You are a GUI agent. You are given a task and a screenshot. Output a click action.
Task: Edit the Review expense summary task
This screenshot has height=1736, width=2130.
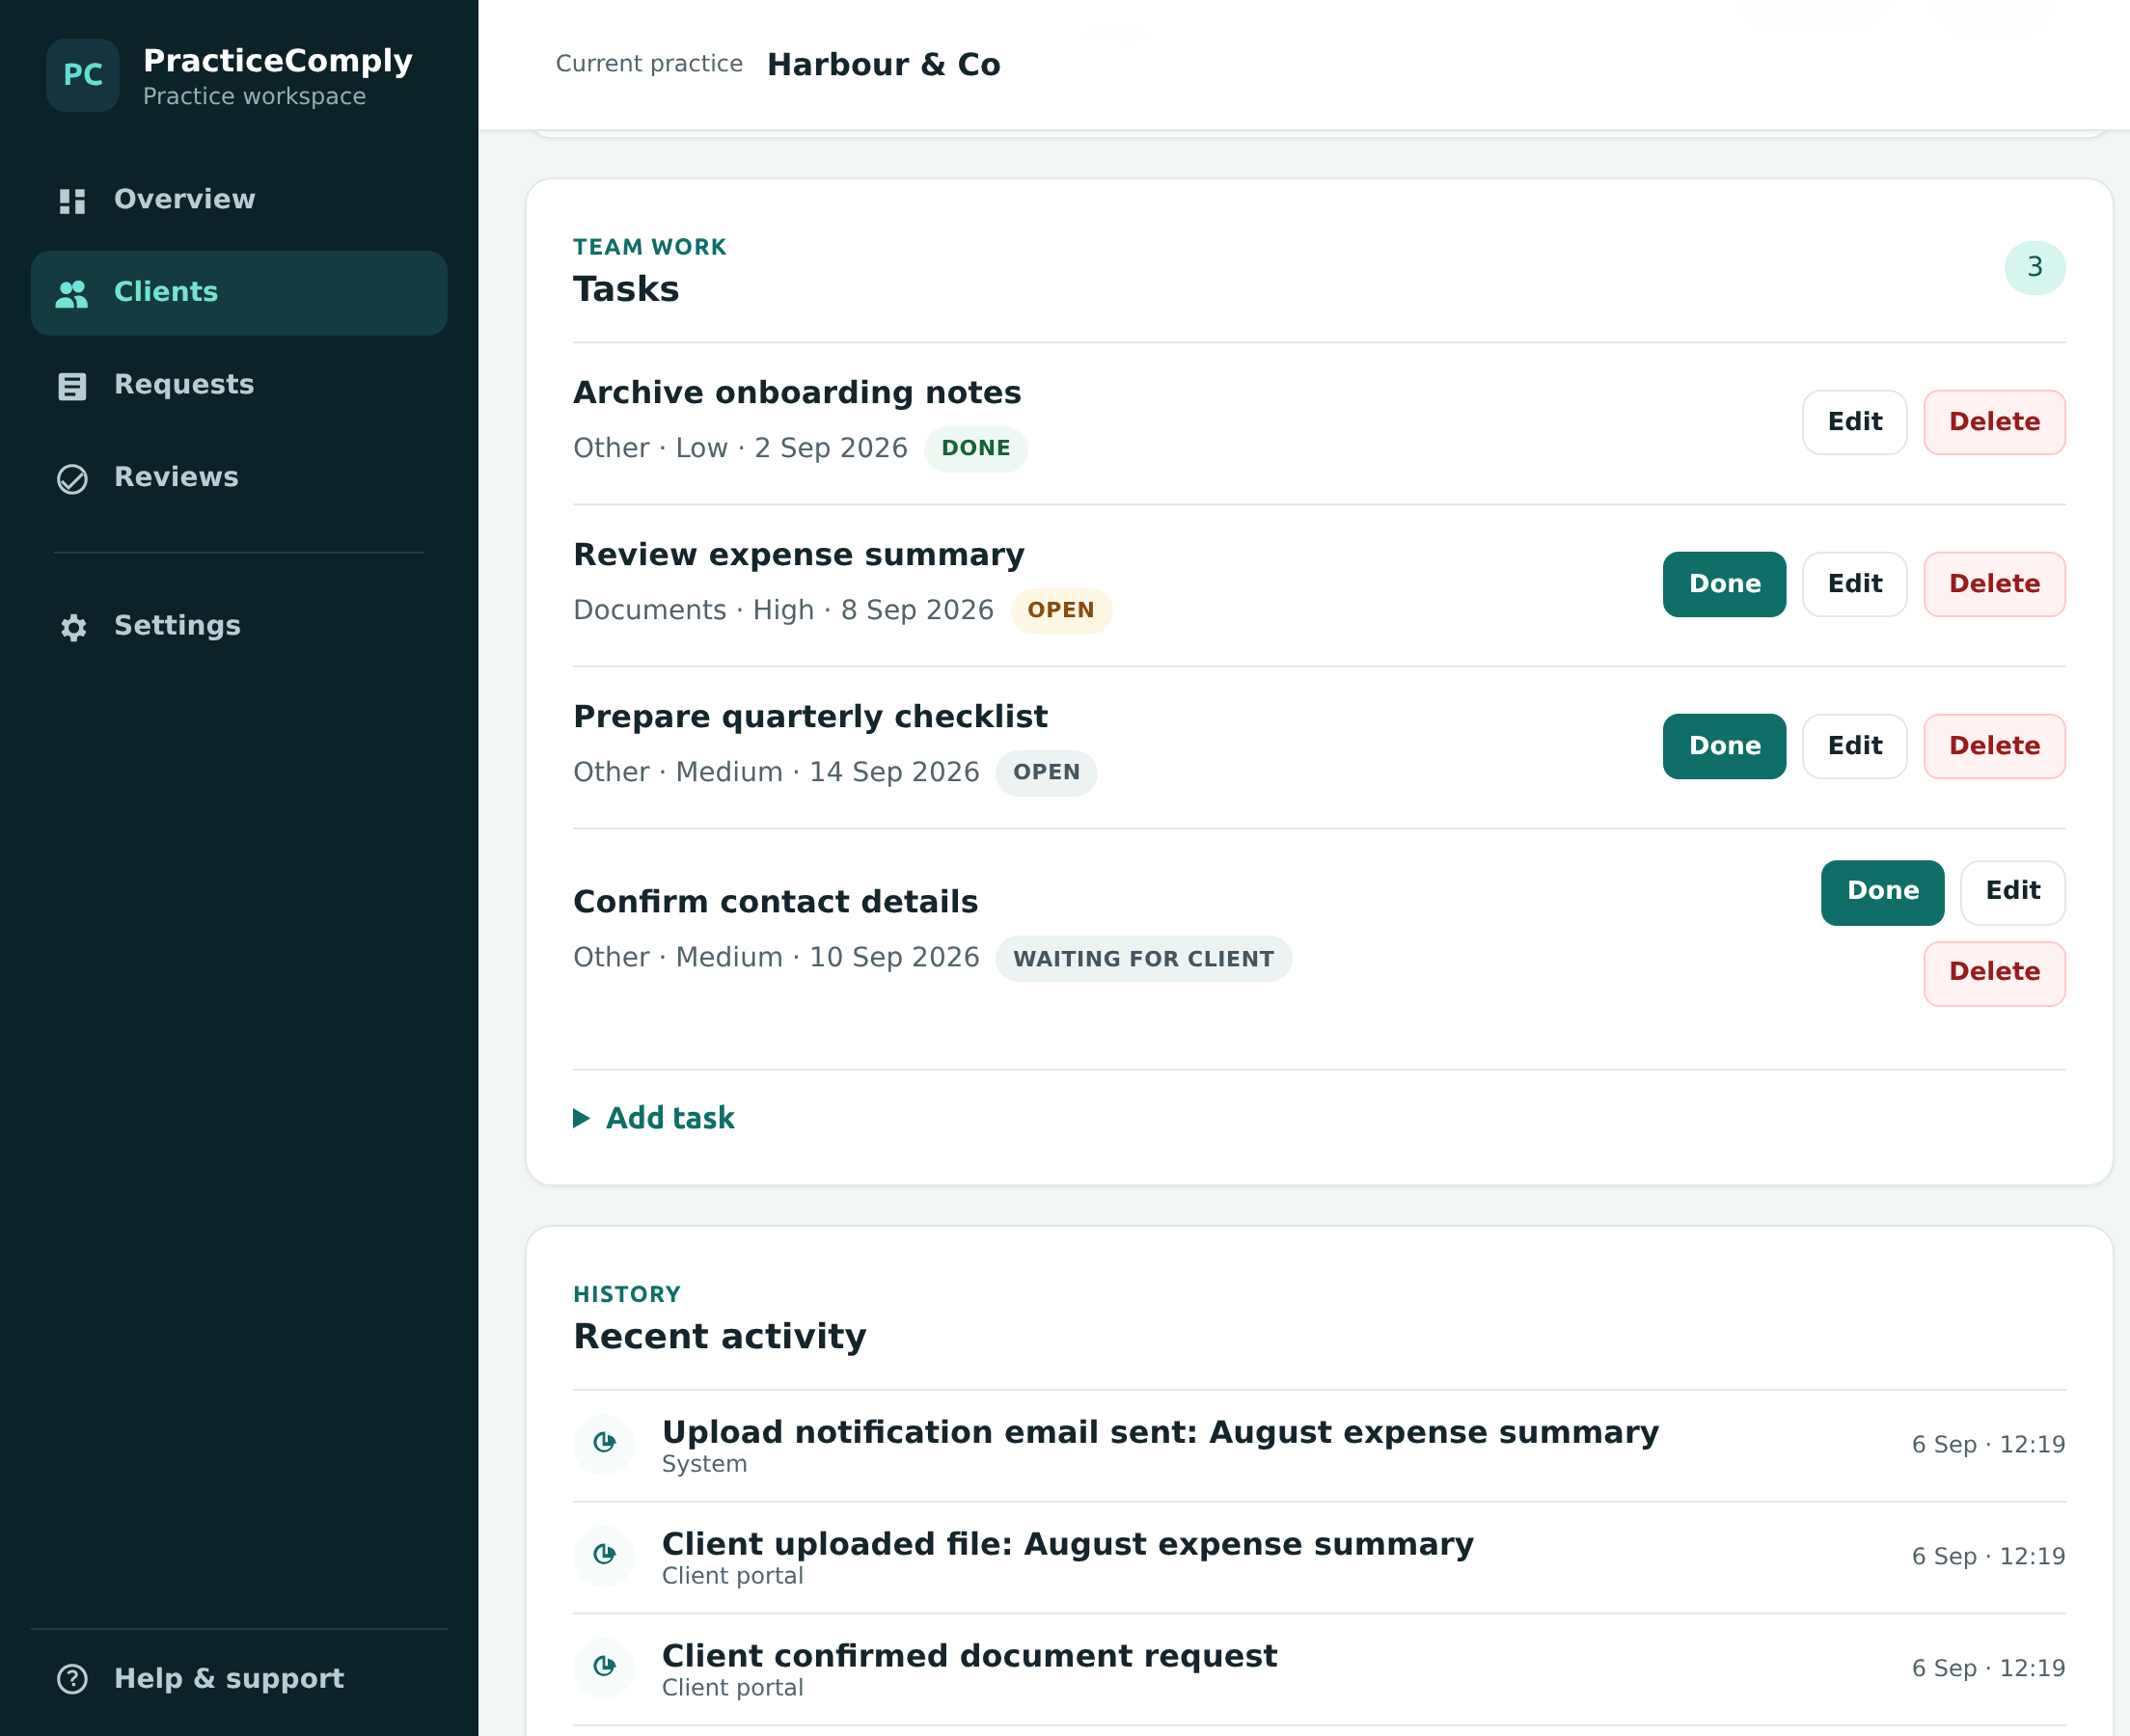tap(1855, 584)
